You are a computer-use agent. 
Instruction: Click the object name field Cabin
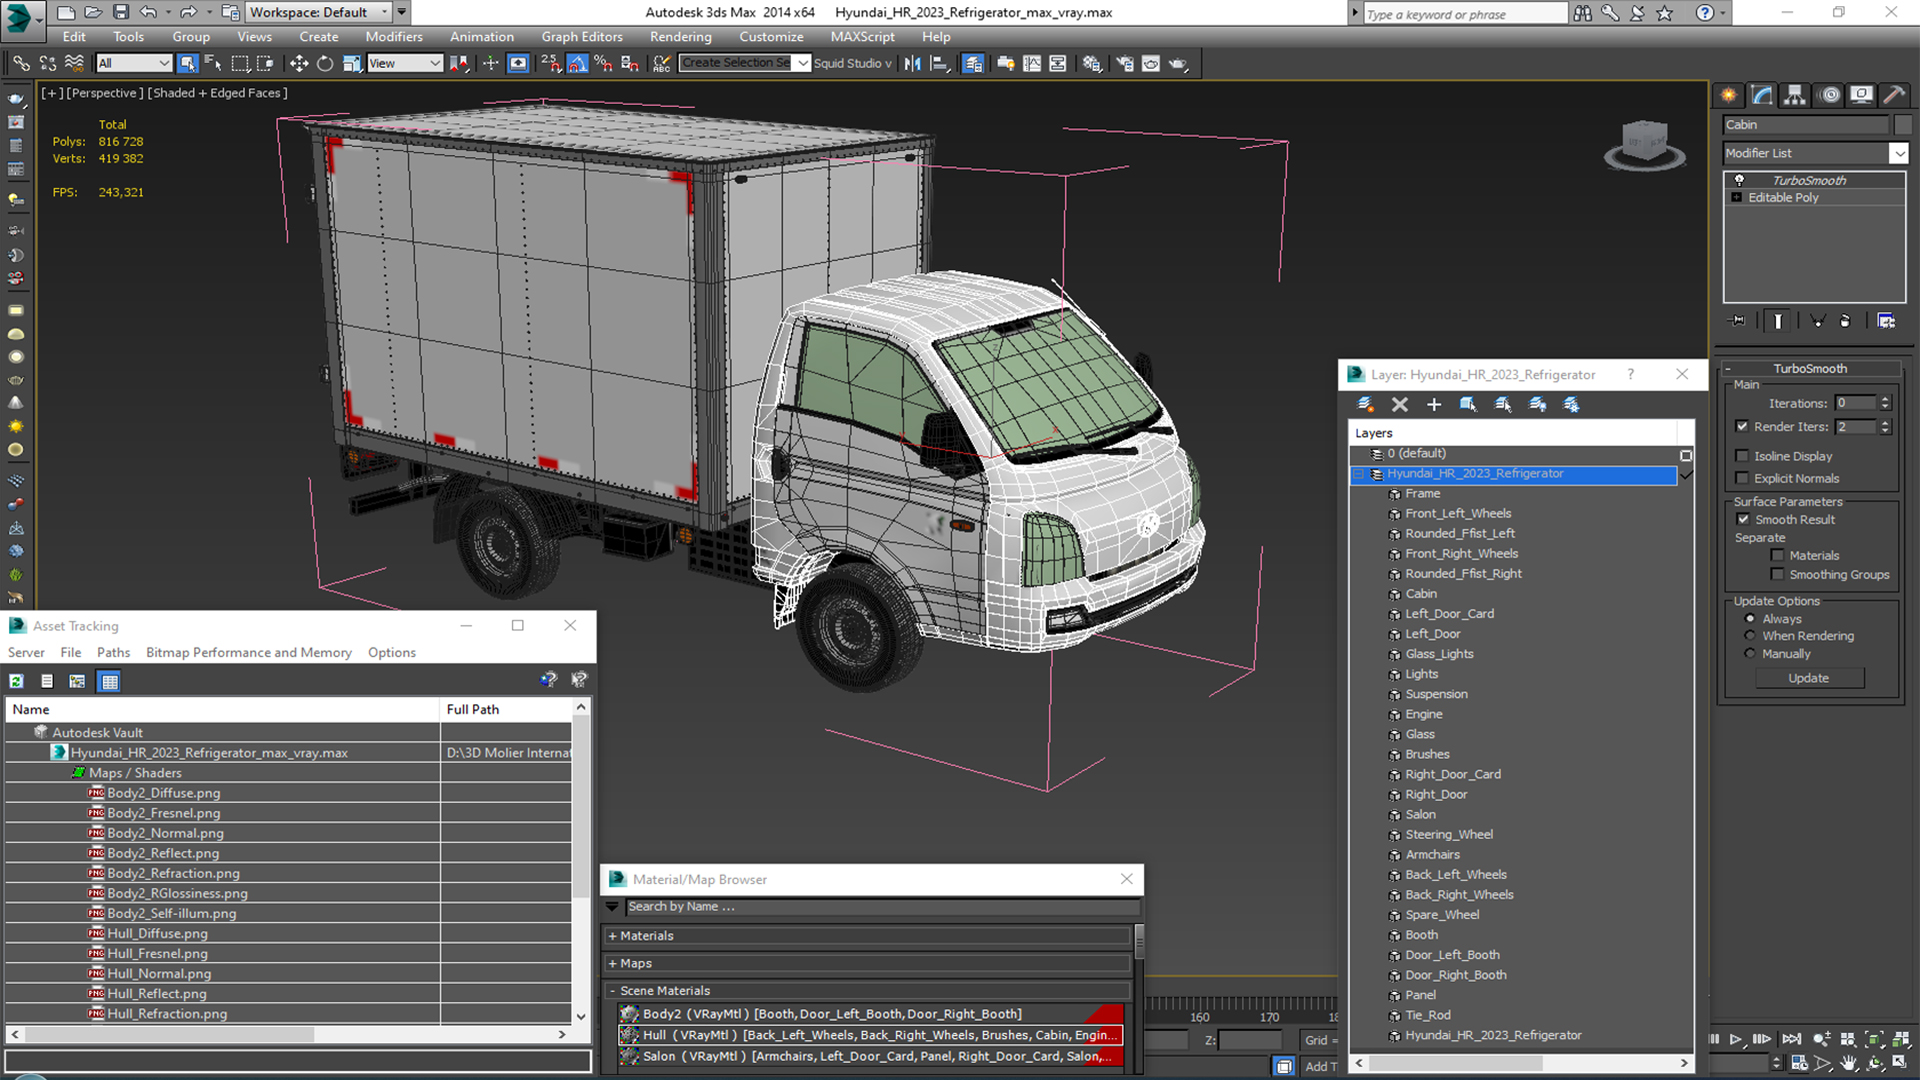[1806, 125]
